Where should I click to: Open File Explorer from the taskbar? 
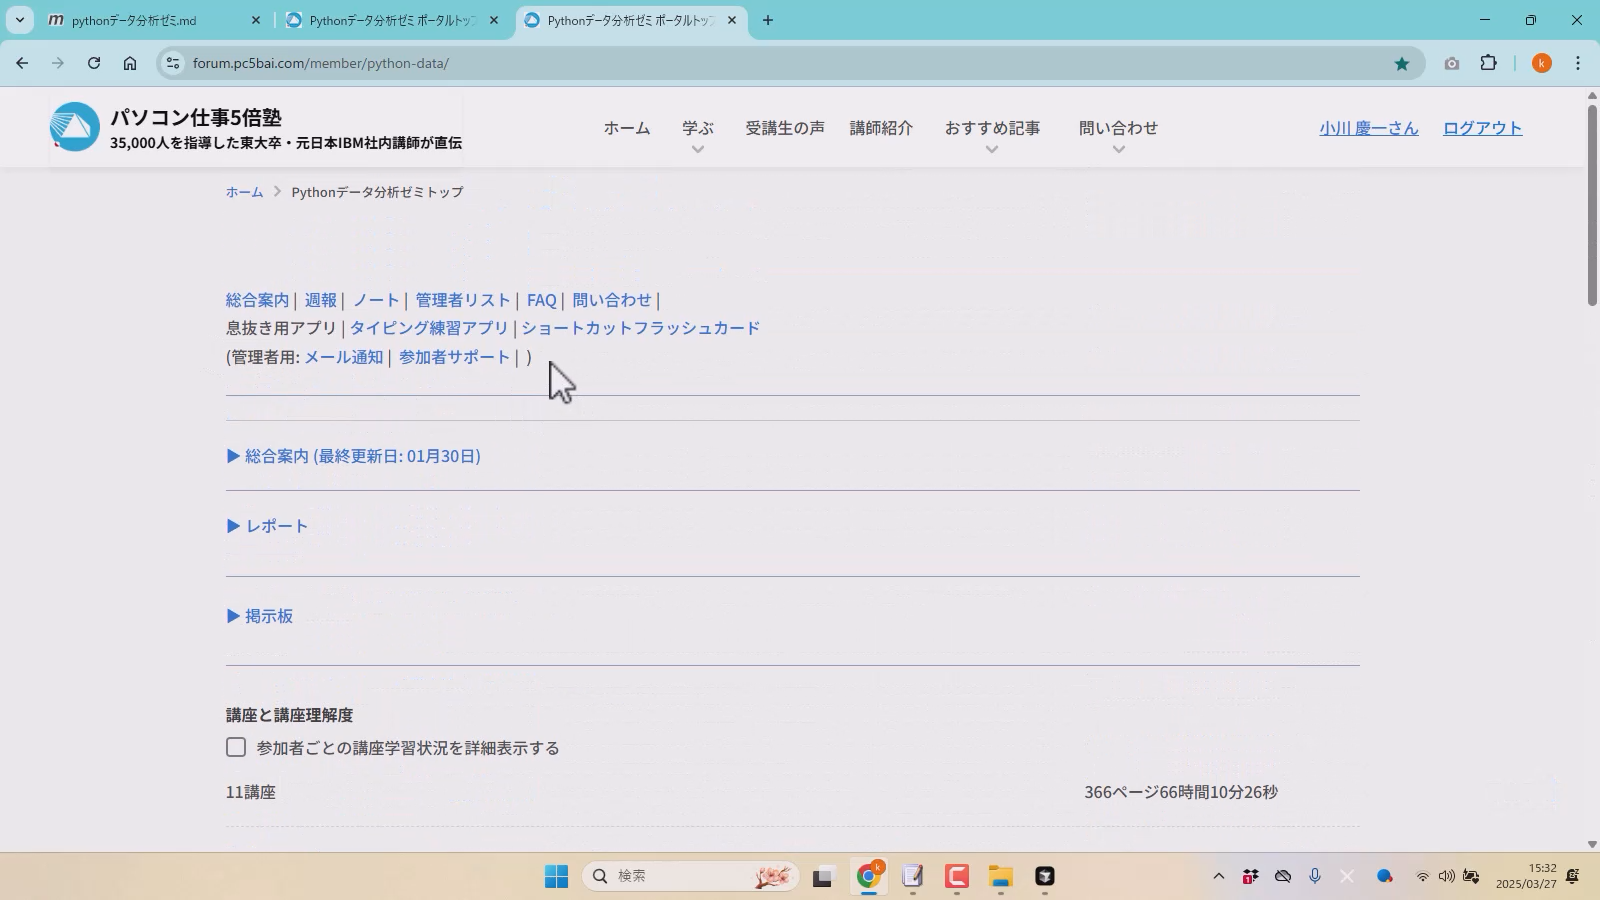(1000, 876)
